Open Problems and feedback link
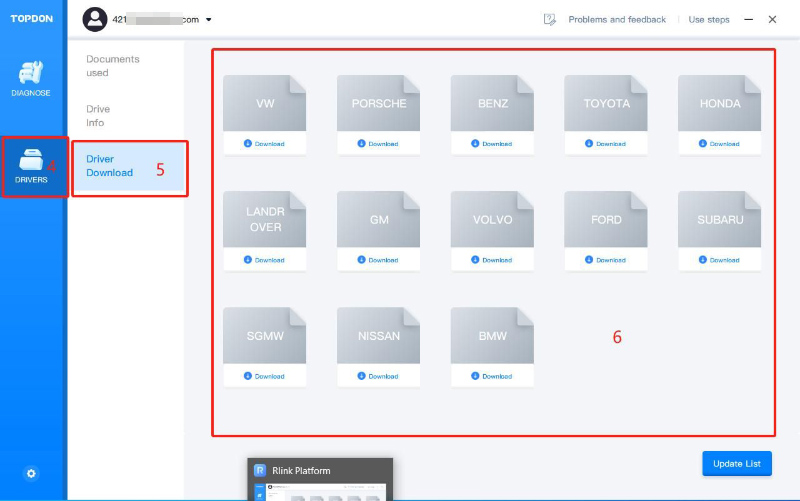Viewport: 800px width, 501px height. (x=616, y=19)
